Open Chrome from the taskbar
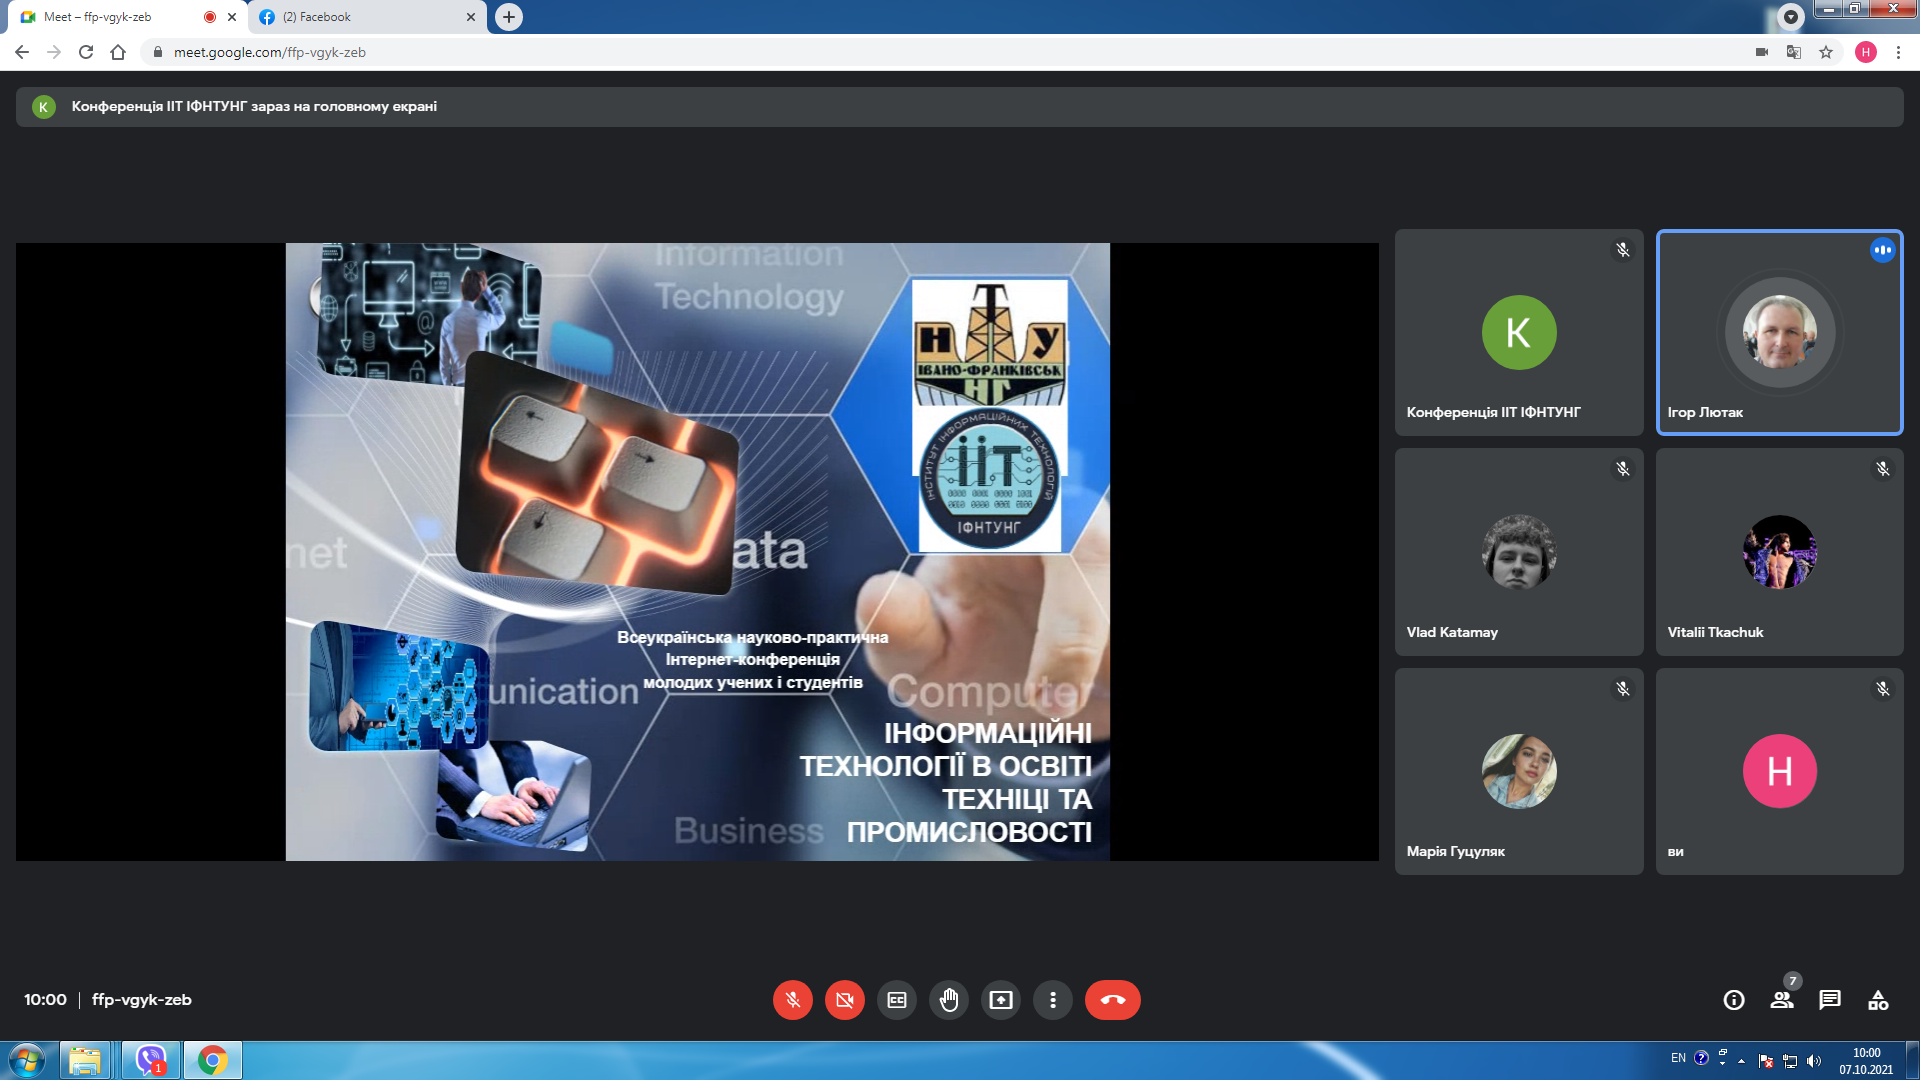The width and height of the screenshot is (1920, 1080). point(212,1060)
